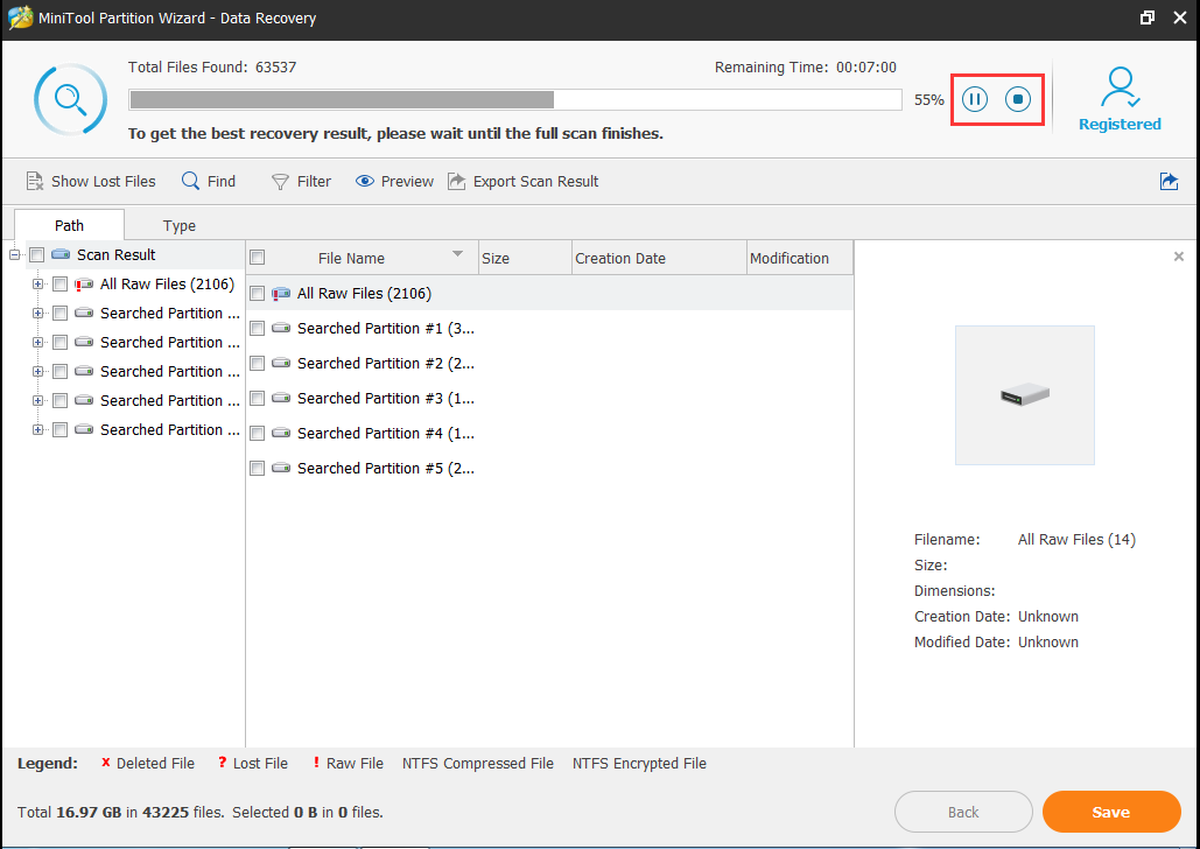Click the orange Save button
Viewport: 1200px width, 849px height.
click(1111, 812)
